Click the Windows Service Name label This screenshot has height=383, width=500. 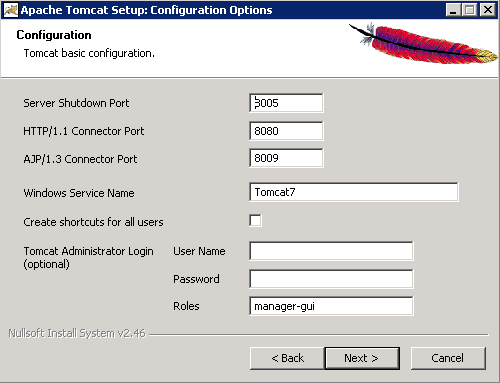[79, 193]
